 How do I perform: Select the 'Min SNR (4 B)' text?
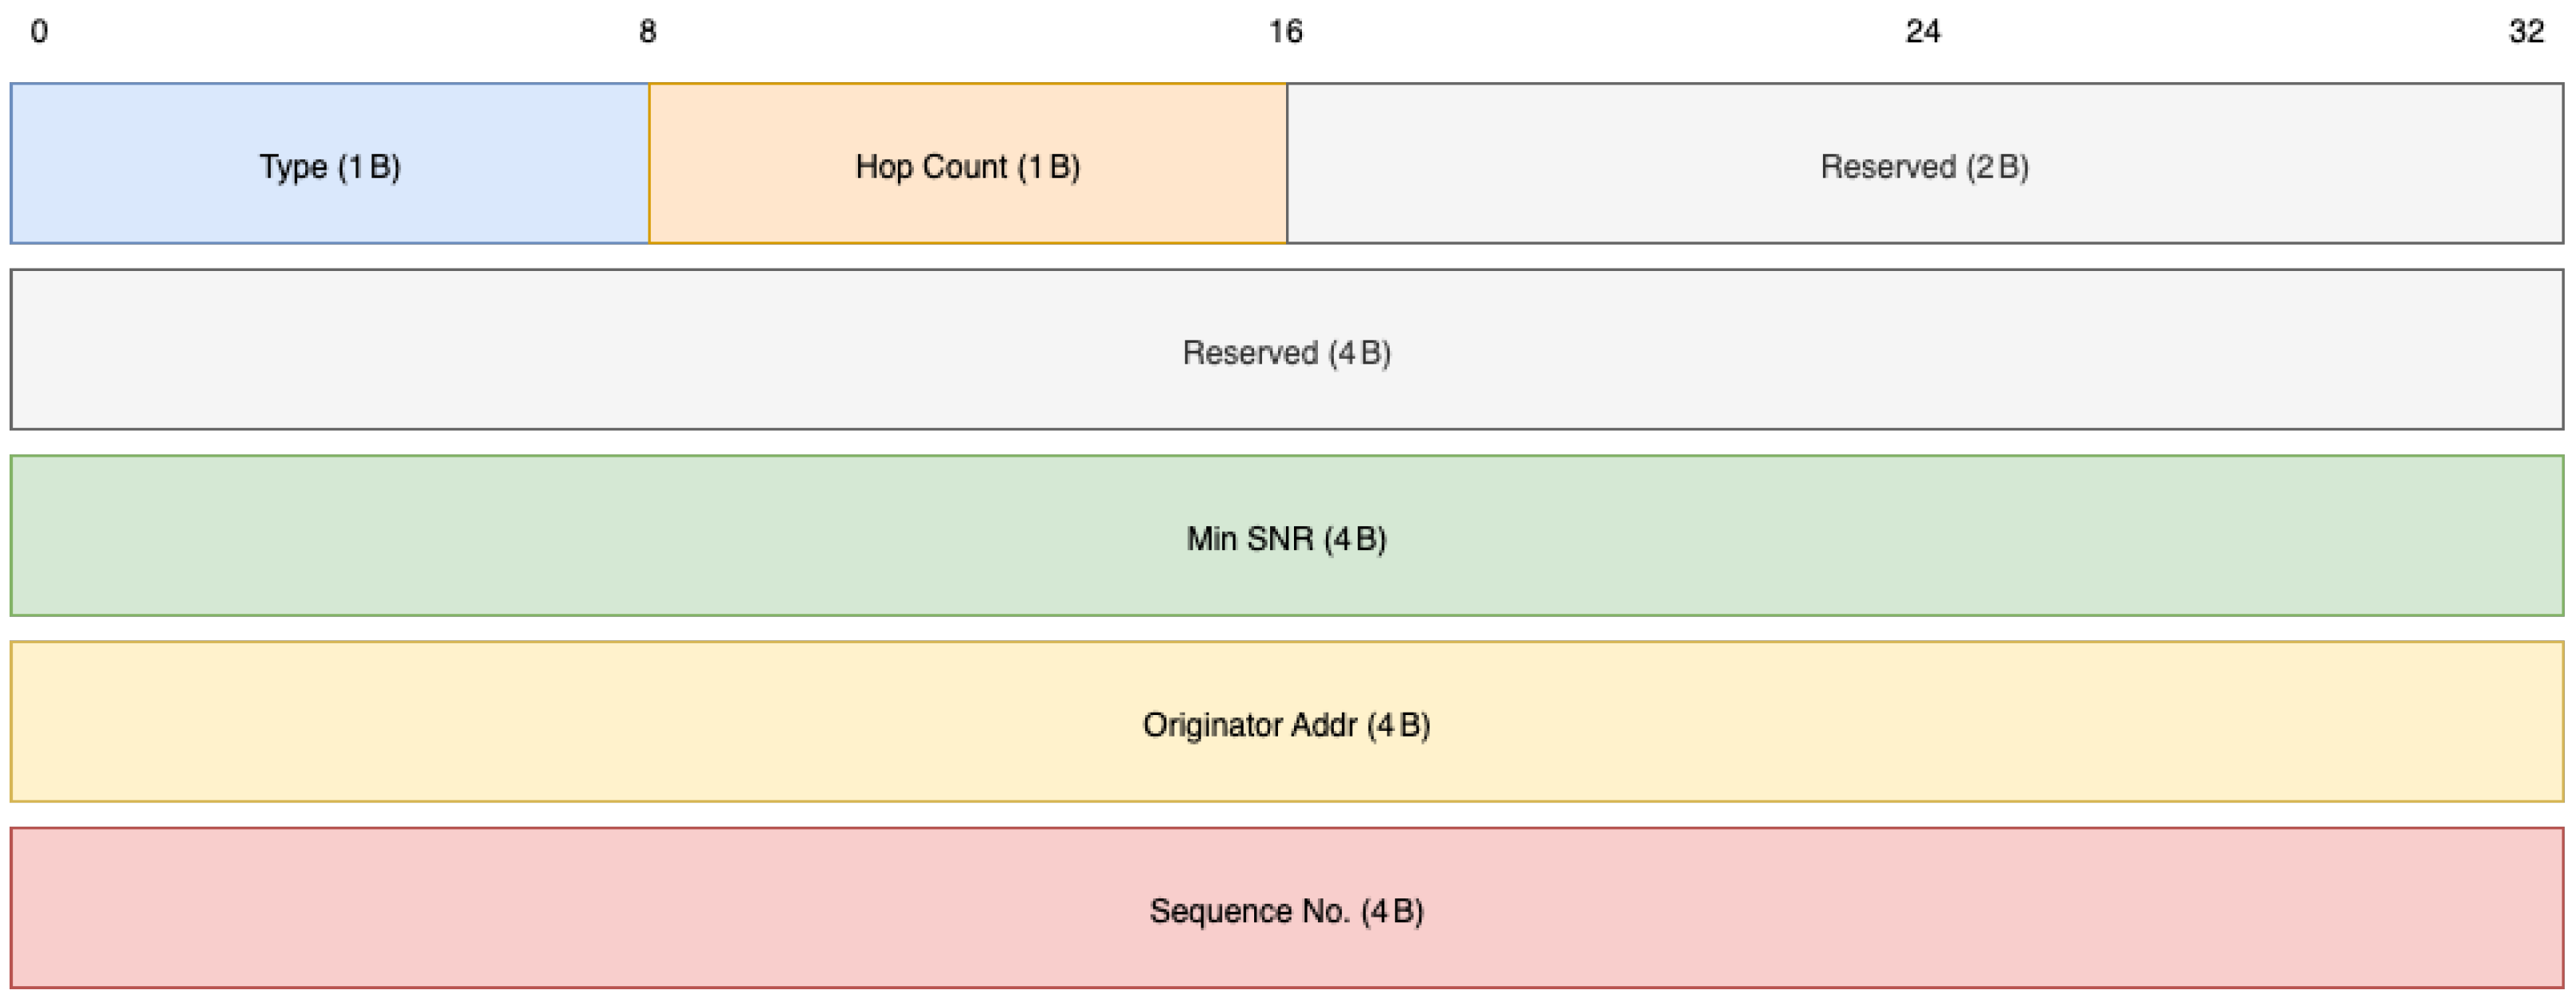point(1286,539)
